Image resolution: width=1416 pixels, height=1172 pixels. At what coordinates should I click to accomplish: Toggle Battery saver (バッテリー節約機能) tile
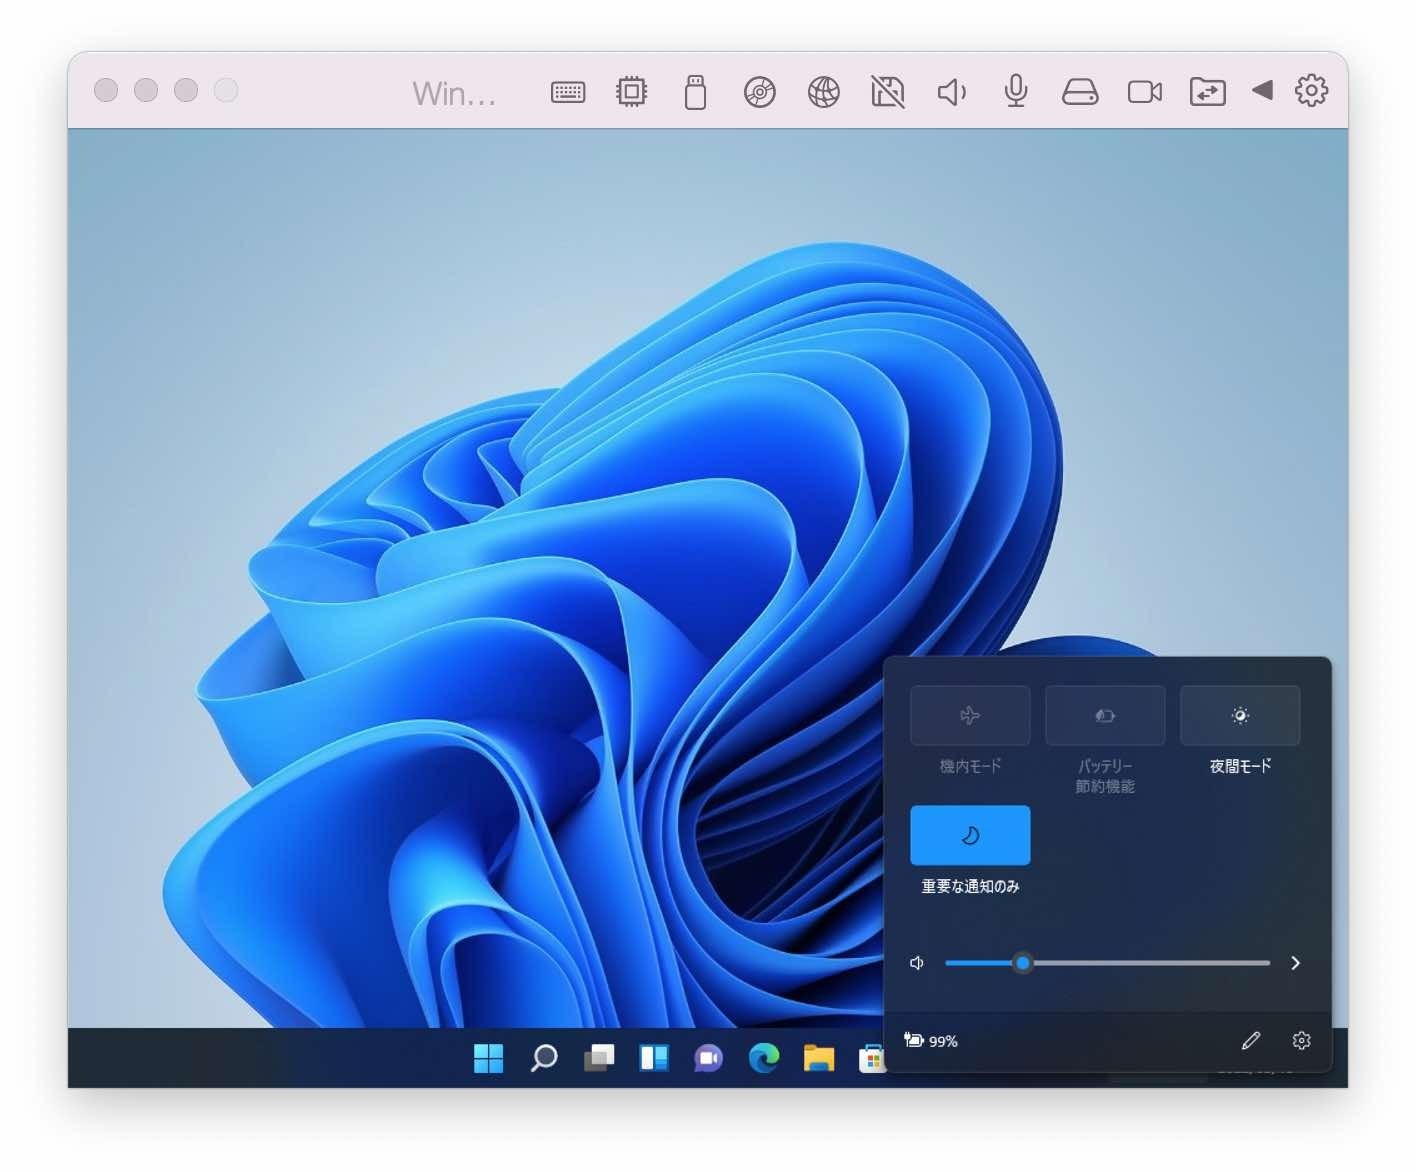[1105, 715]
